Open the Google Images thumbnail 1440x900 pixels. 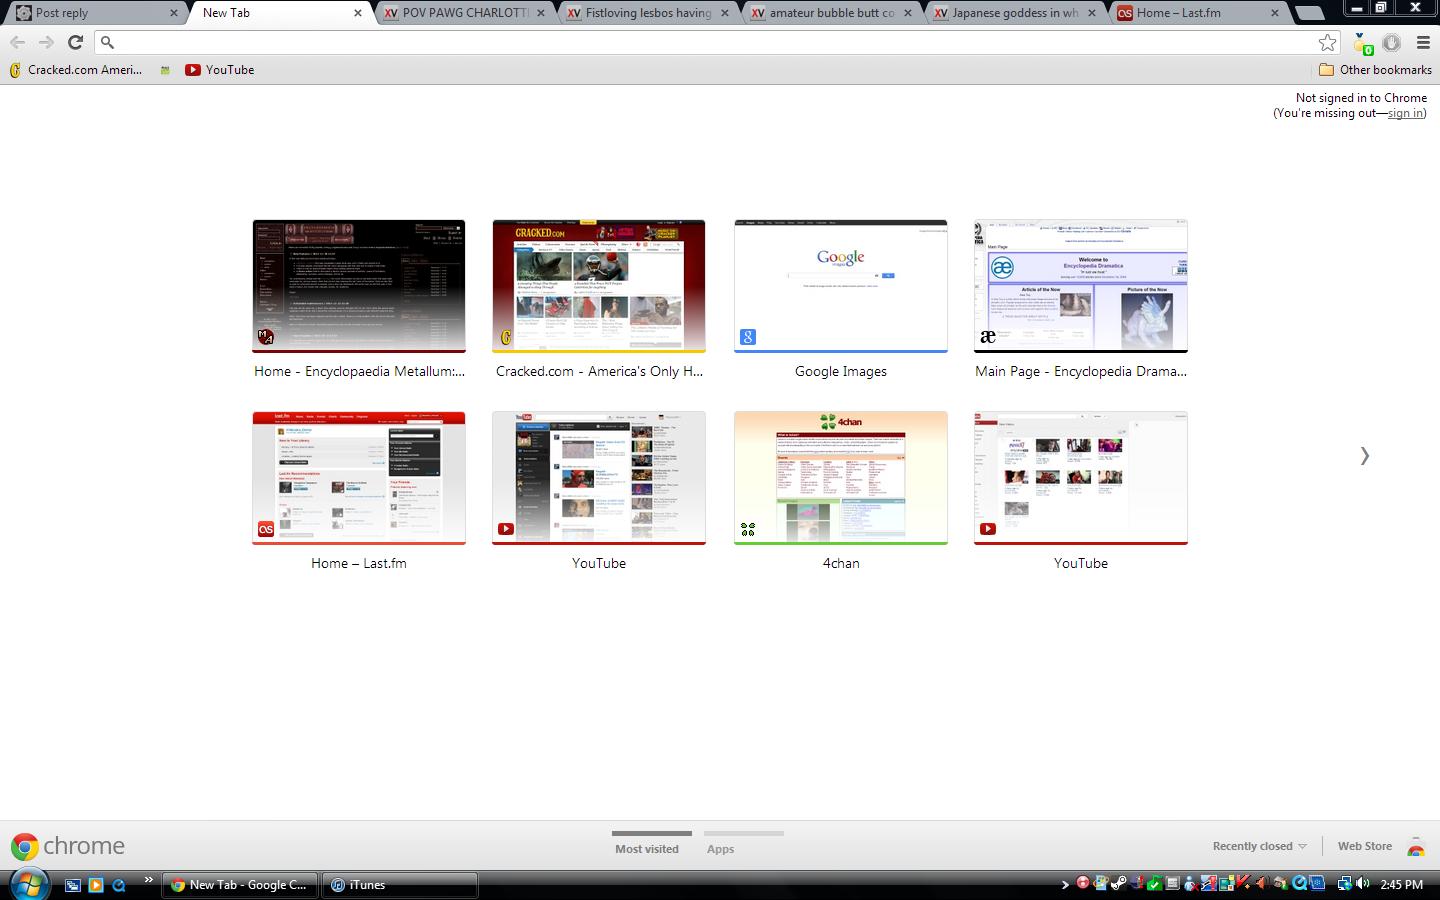tap(841, 286)
